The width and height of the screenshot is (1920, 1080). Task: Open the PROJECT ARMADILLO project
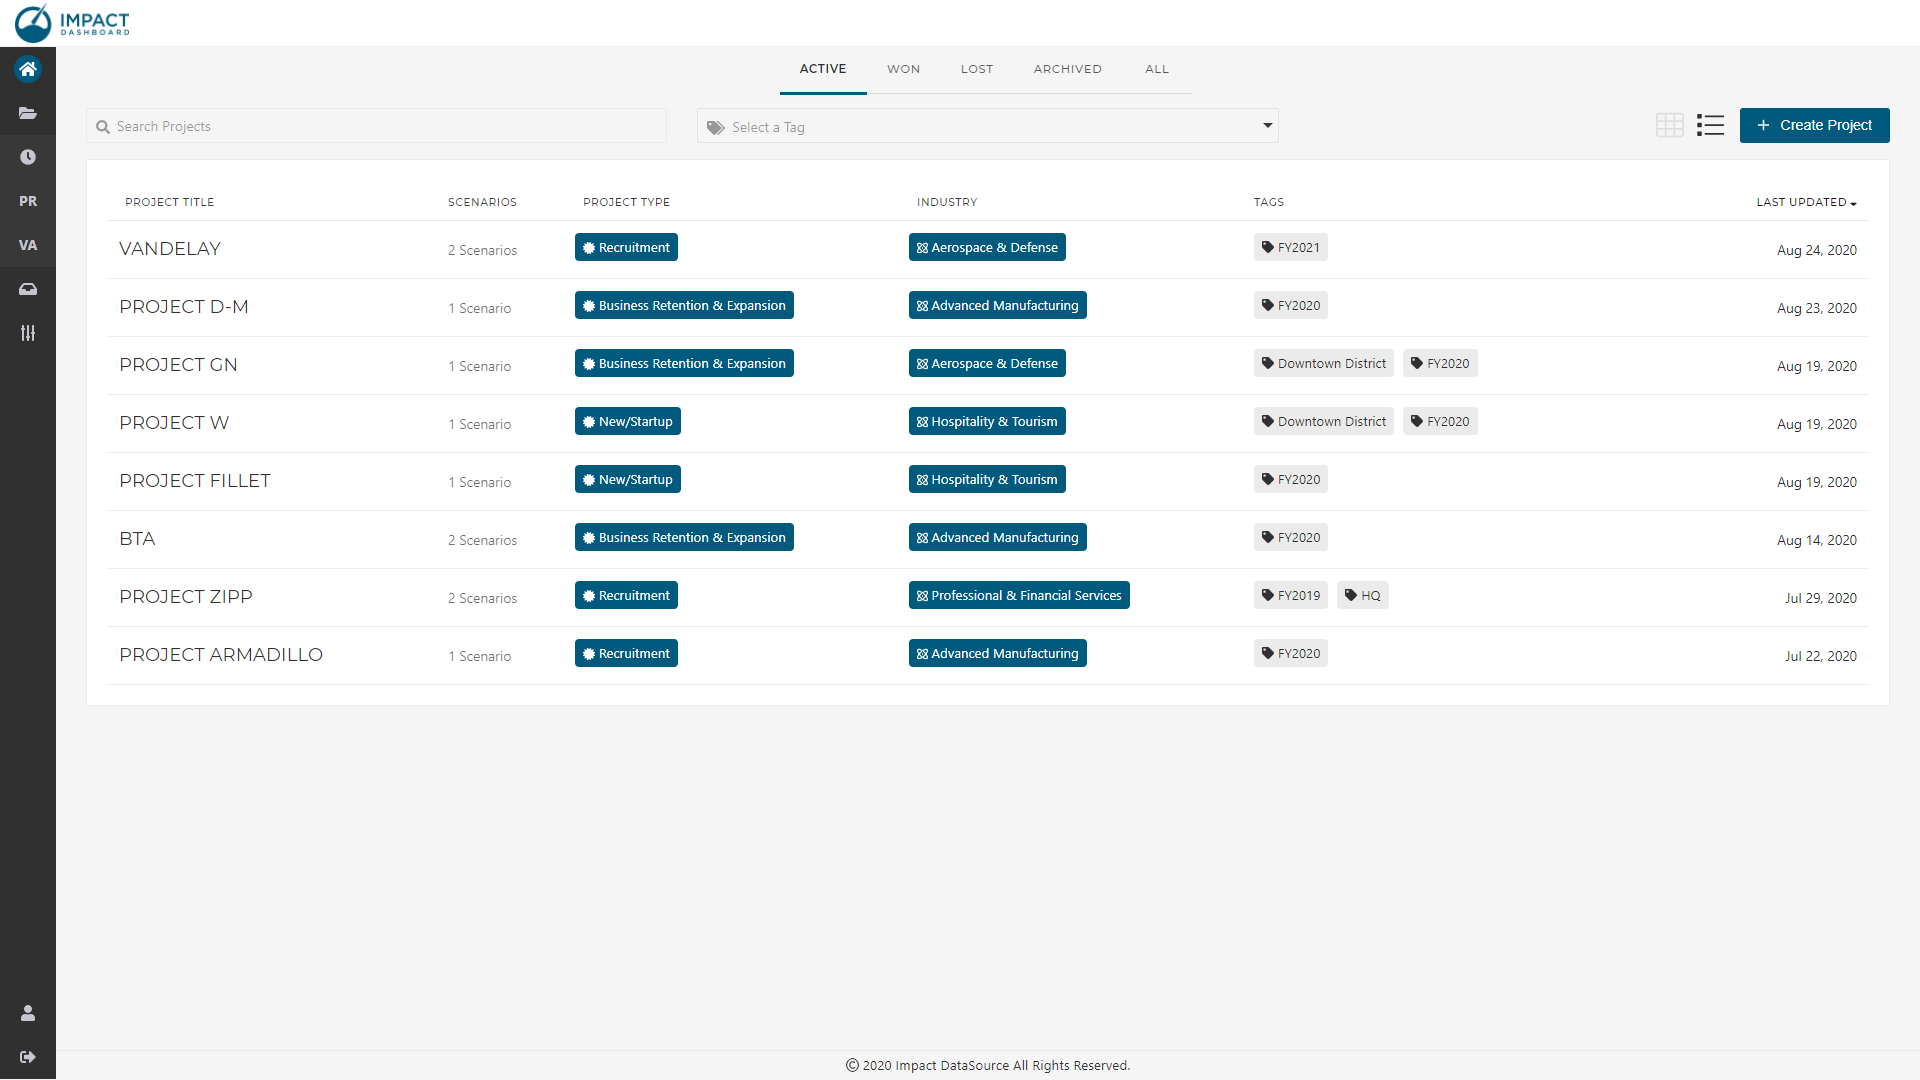point(221,655)
